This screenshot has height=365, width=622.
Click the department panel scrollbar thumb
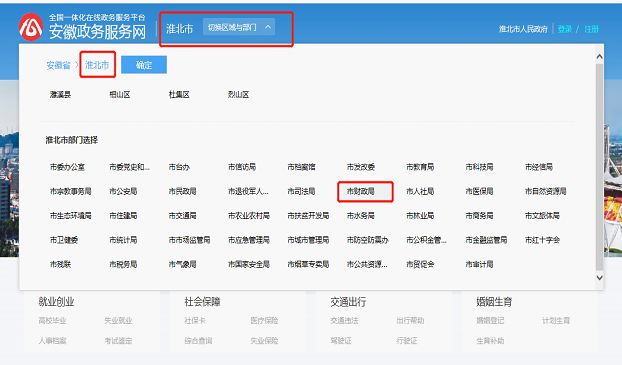599,167
